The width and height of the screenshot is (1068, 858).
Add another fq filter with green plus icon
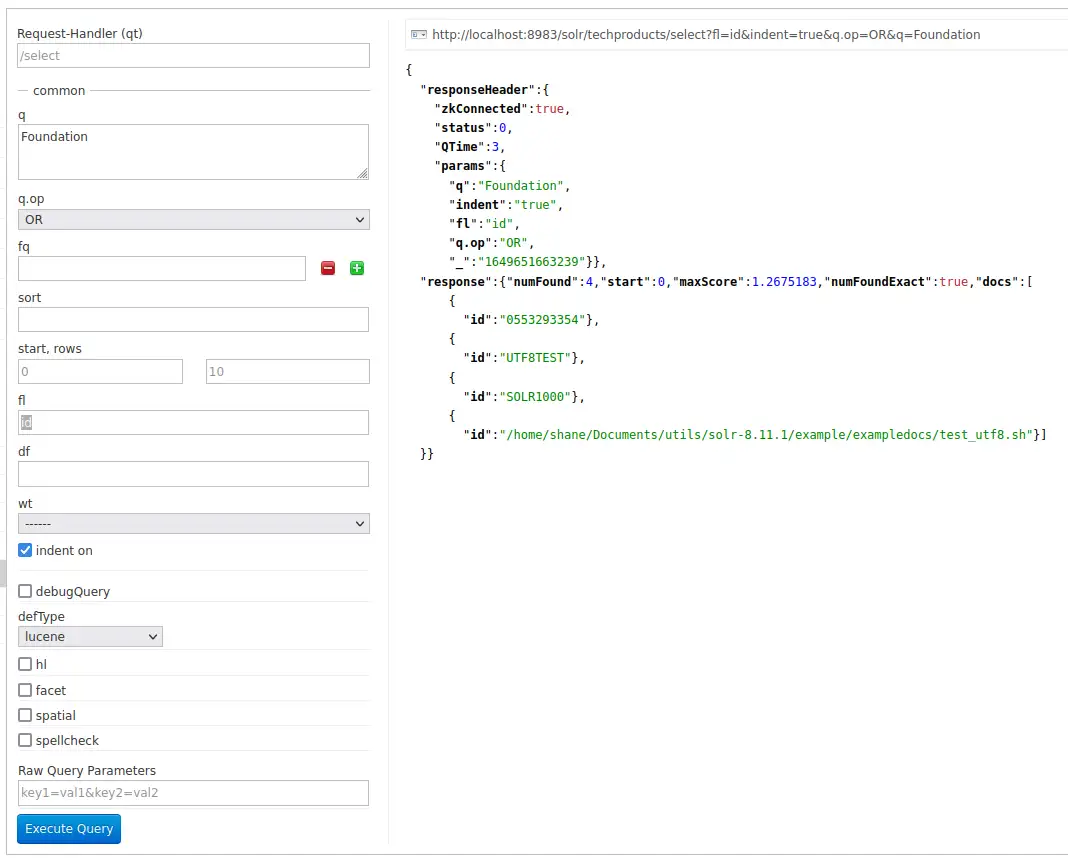click(x=357, y=268)
